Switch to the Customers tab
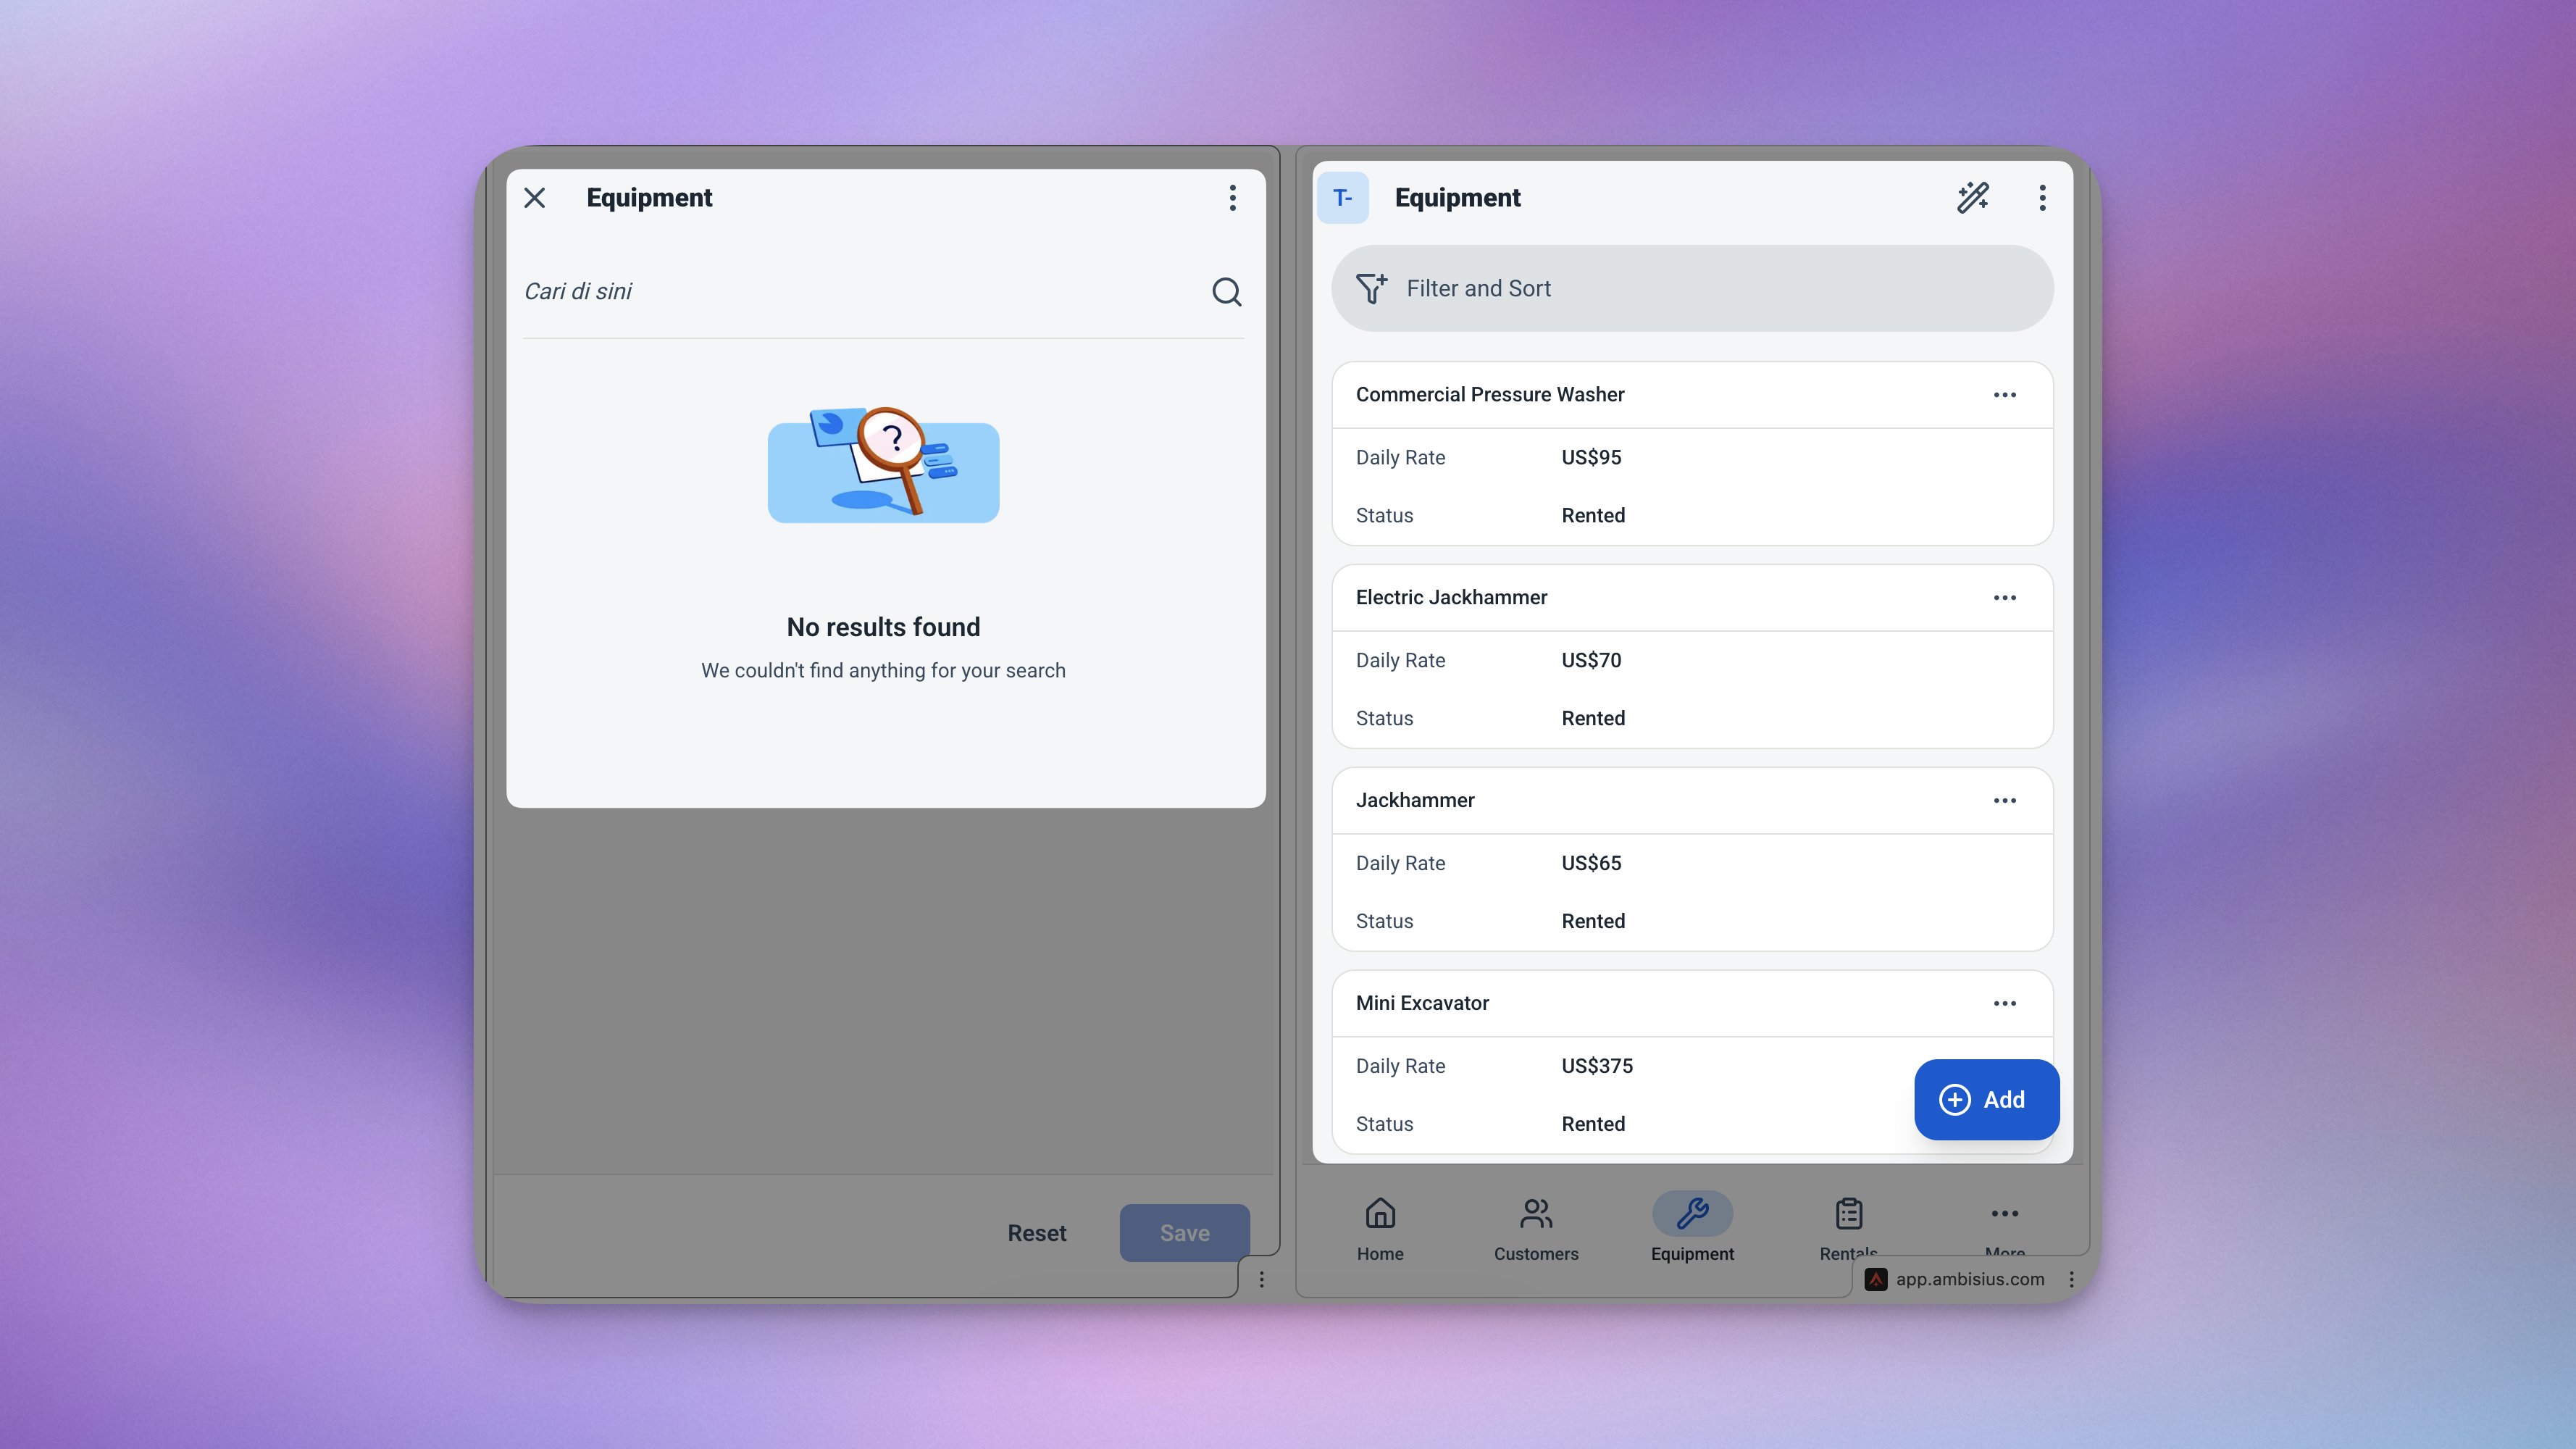 1536,1229
